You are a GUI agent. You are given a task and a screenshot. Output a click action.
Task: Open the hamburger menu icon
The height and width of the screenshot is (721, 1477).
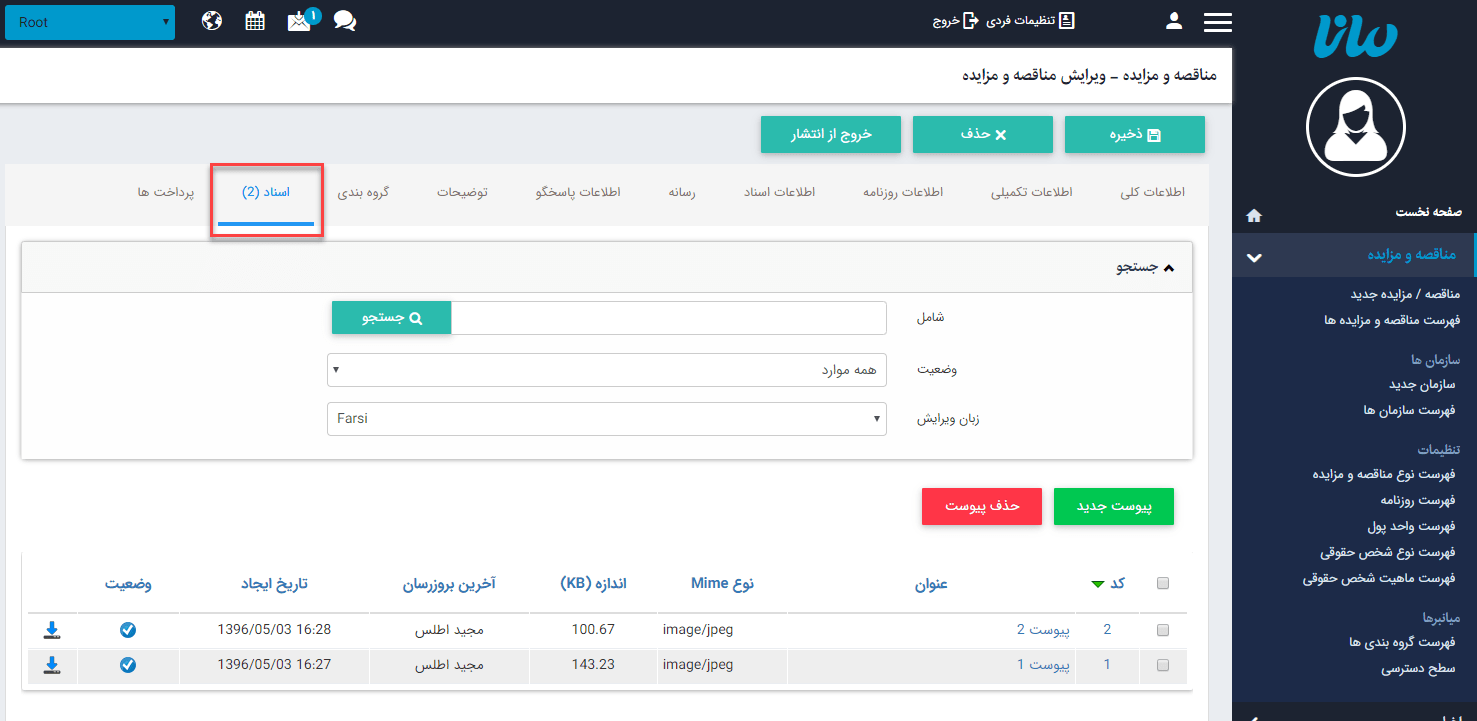(x=1218, y=20)
